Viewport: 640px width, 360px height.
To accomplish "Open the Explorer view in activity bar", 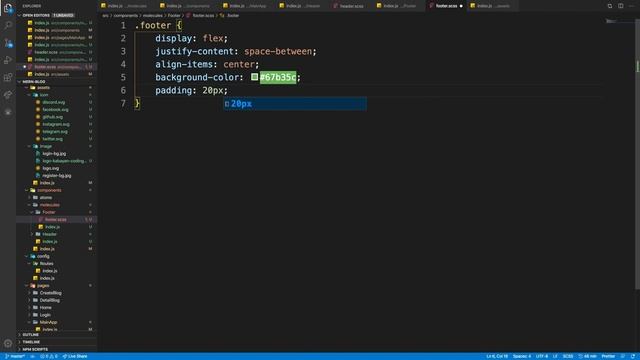I will 8,8.
